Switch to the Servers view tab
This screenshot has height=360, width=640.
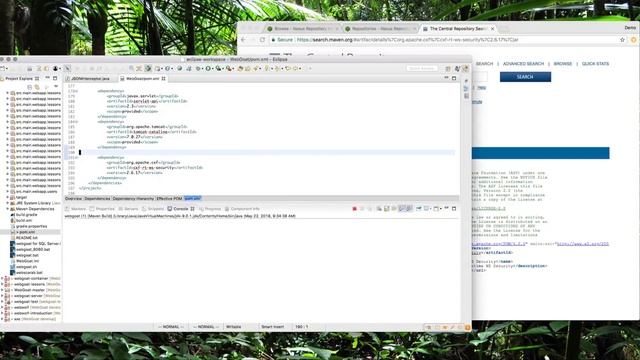coord(128,209)
